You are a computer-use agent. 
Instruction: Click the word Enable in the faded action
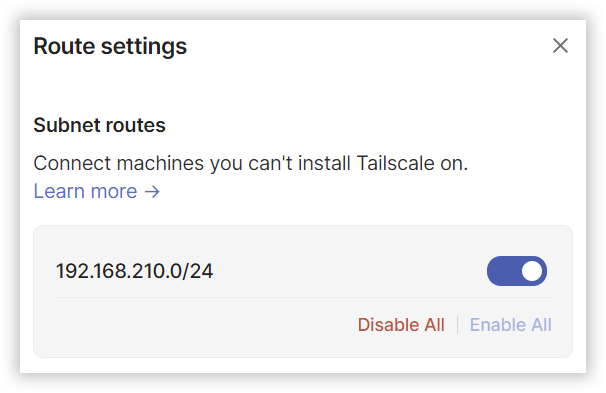coord(498,325)
